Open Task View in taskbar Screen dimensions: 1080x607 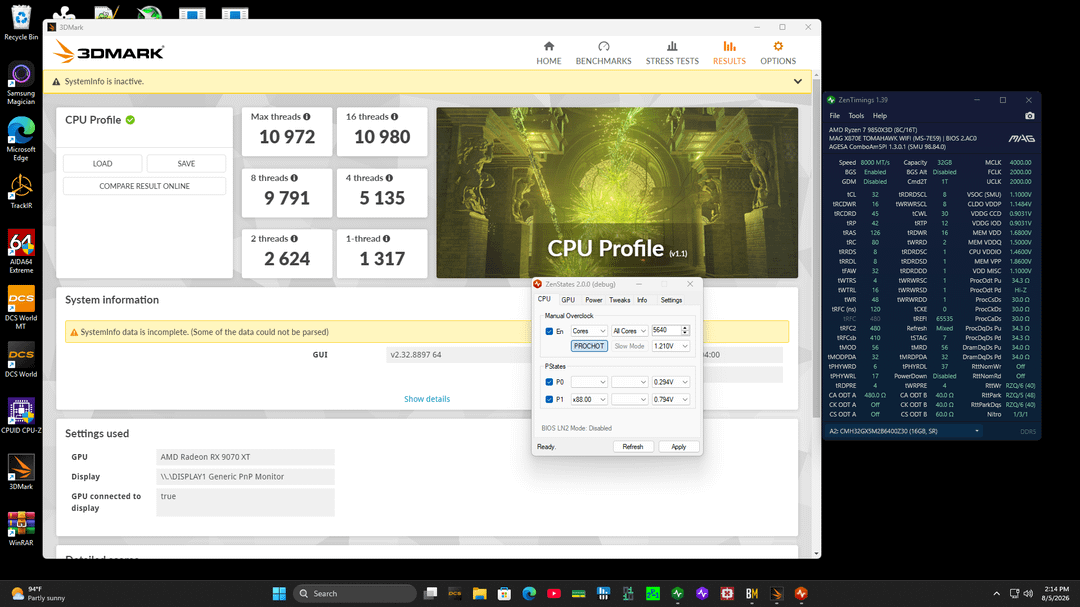point(430,593)
